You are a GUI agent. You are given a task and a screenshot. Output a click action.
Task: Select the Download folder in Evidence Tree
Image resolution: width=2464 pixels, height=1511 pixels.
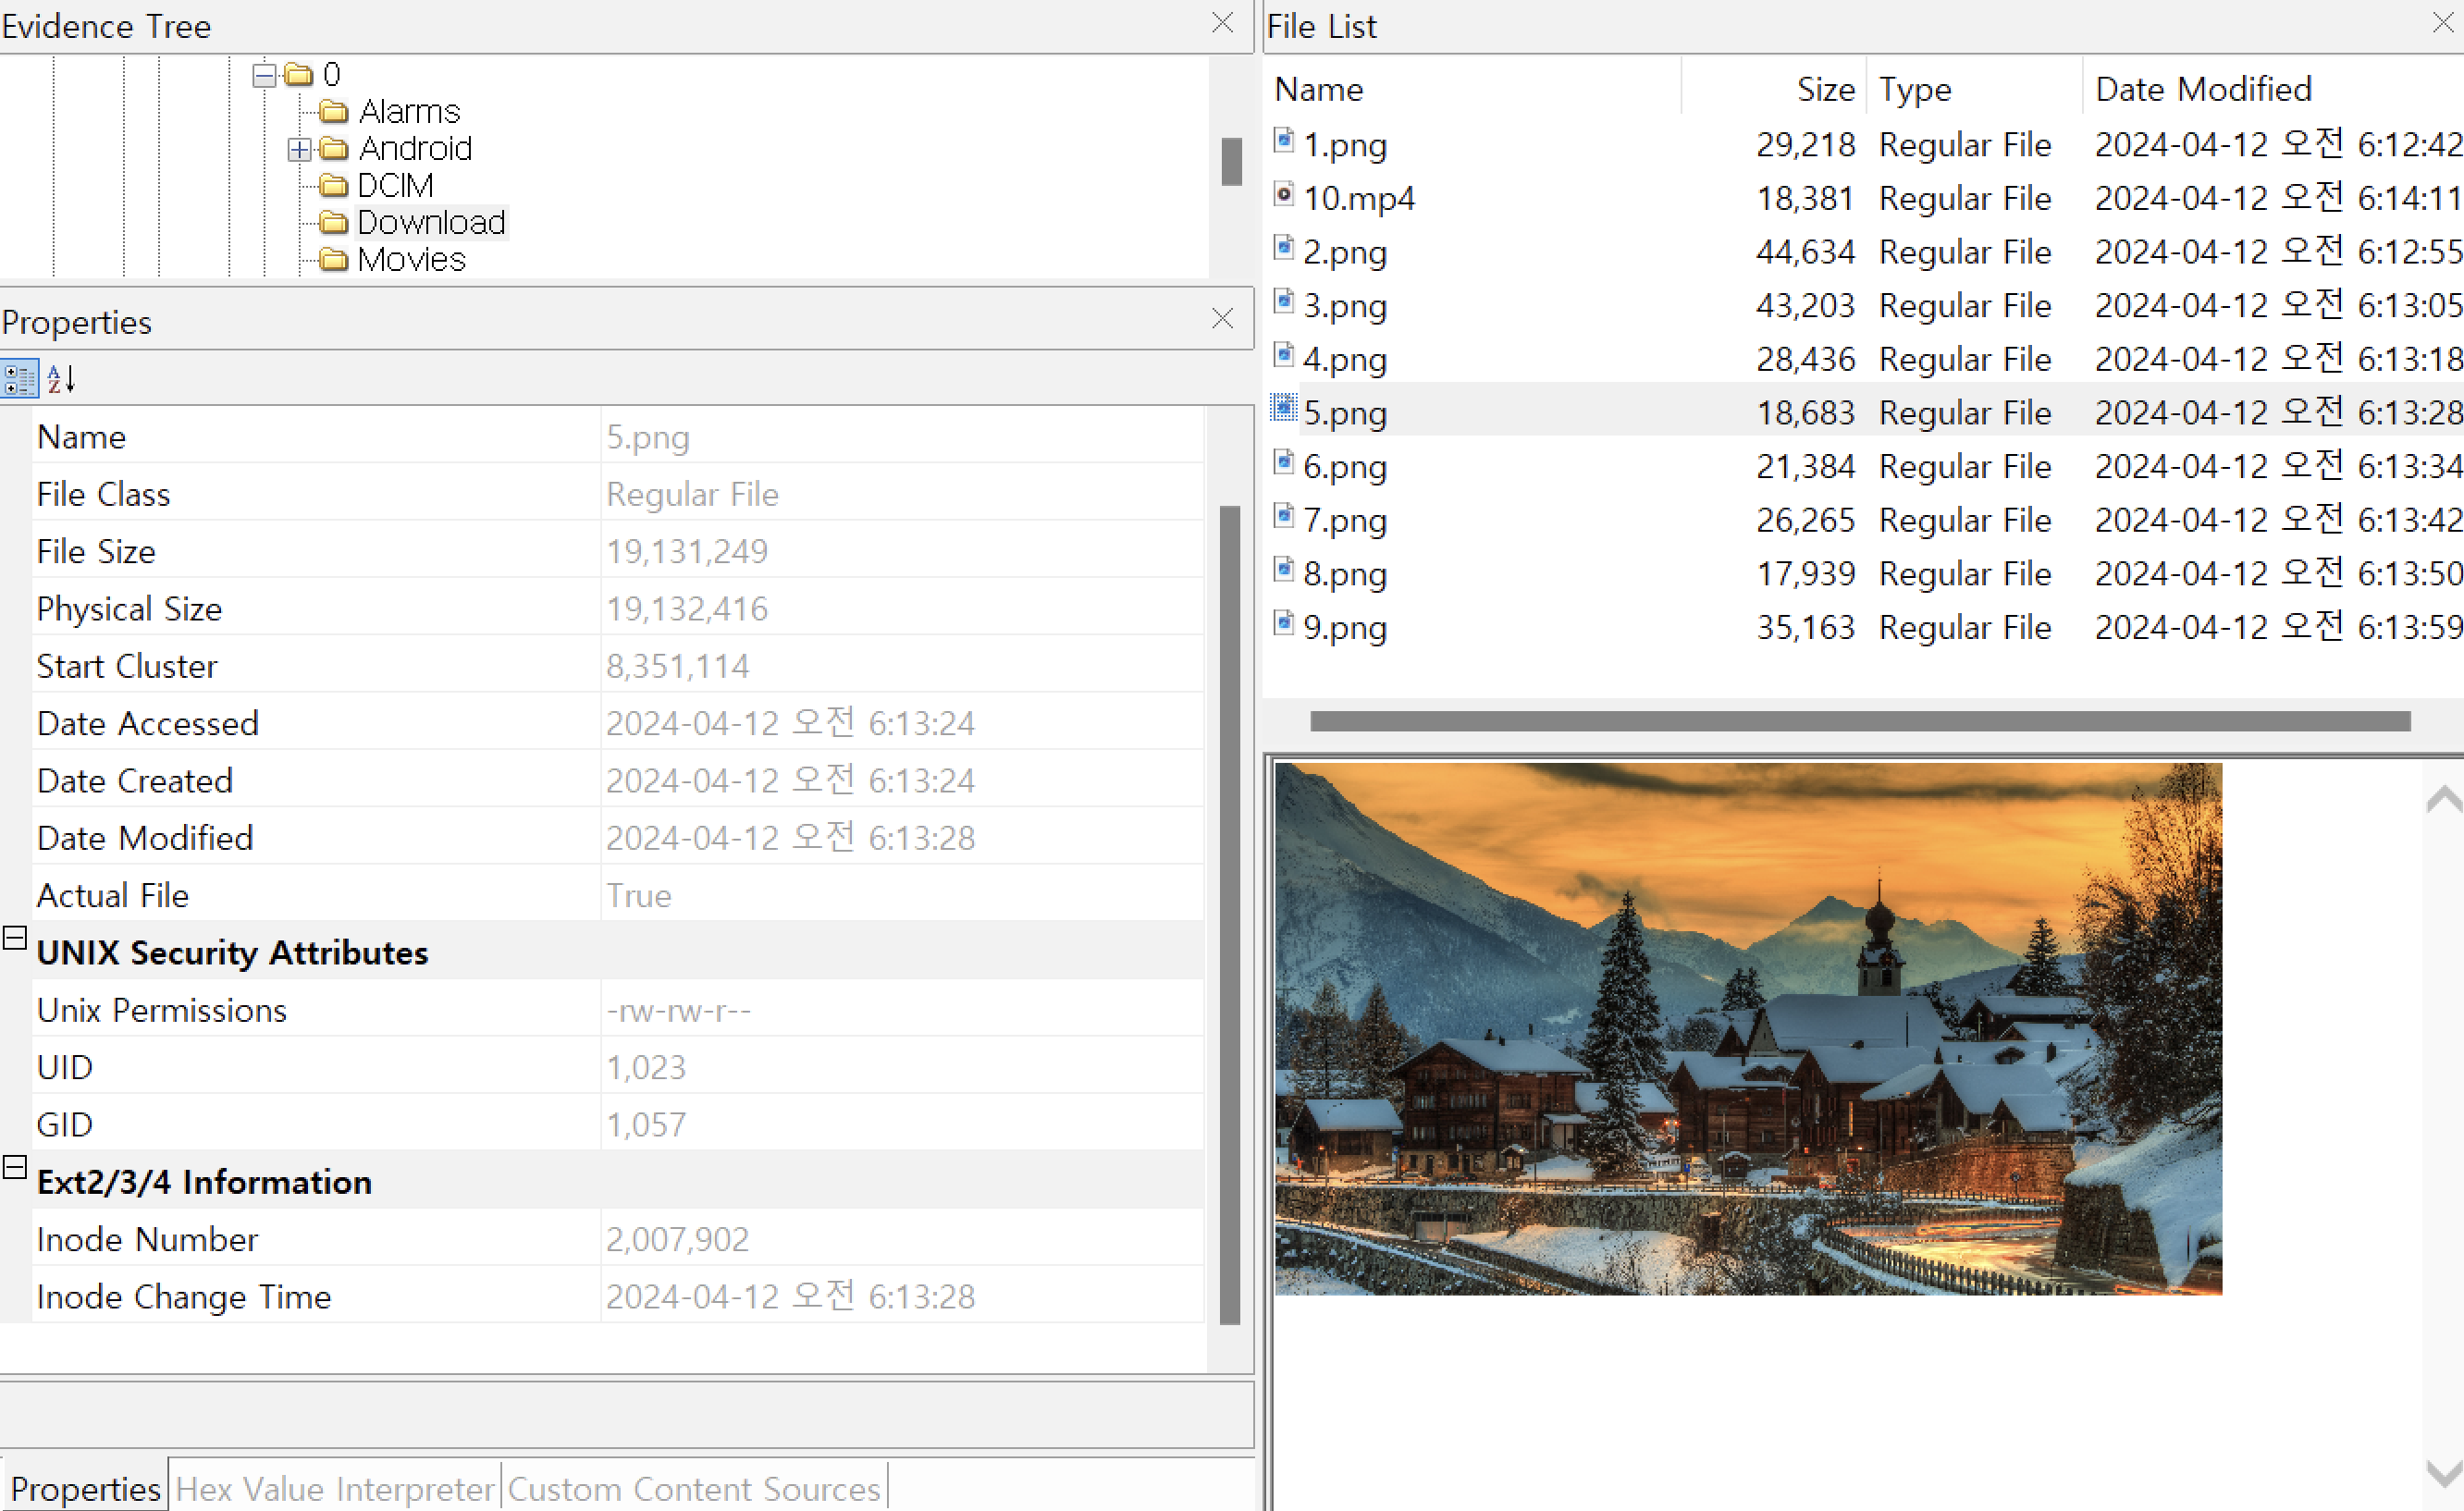[x=431, y=222]
